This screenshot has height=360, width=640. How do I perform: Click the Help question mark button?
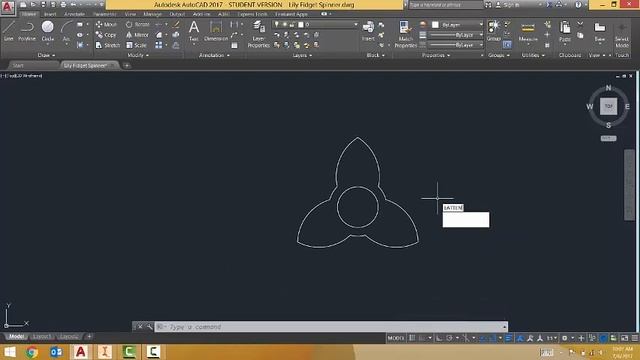578,5
